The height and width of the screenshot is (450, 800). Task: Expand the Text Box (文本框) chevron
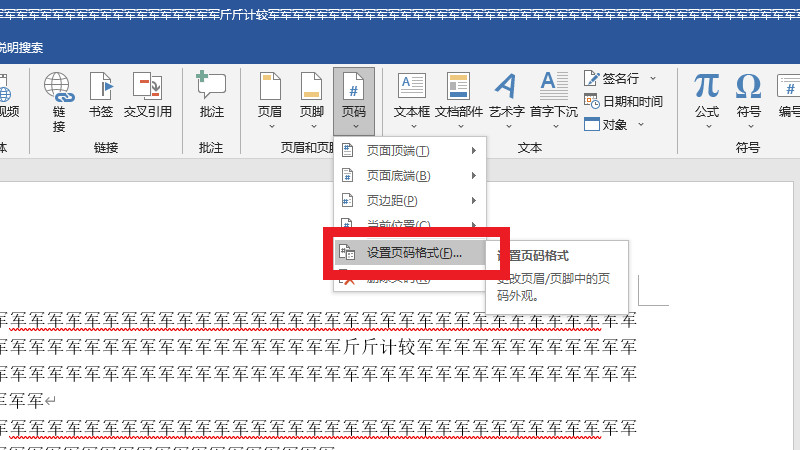(414, 126)
